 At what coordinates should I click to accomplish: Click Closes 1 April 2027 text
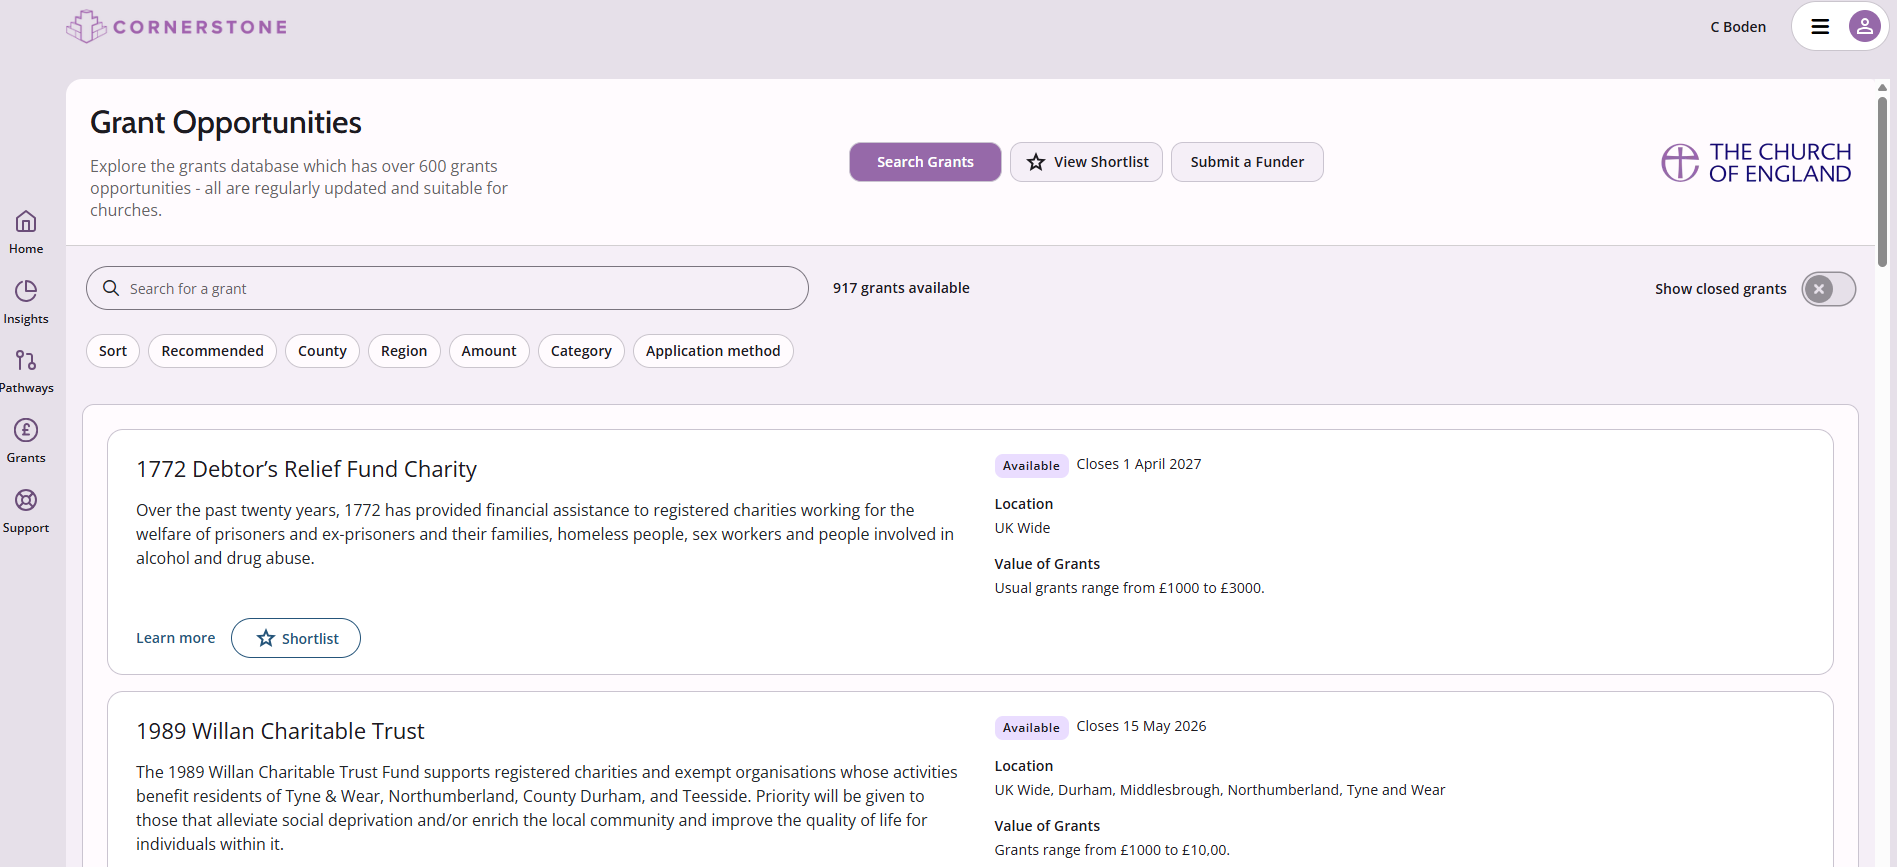tap(1139, 464)
